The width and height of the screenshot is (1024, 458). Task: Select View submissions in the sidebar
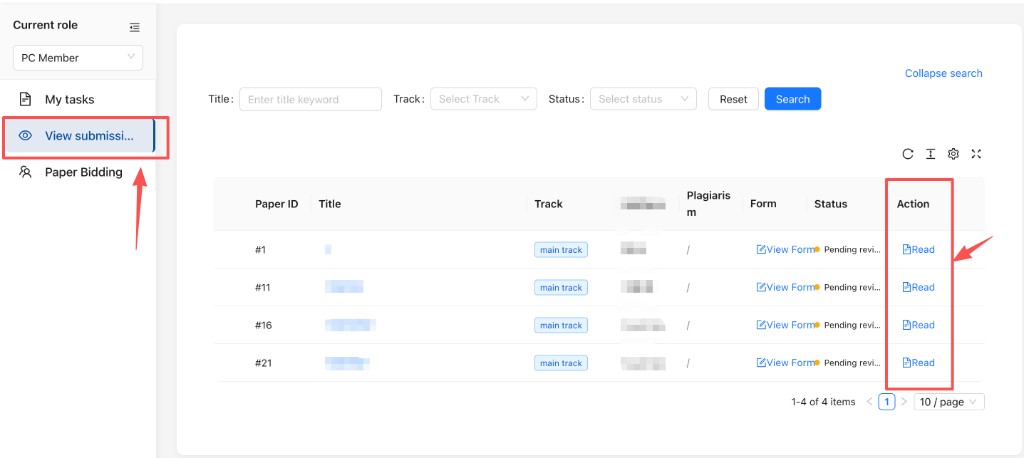78,136
